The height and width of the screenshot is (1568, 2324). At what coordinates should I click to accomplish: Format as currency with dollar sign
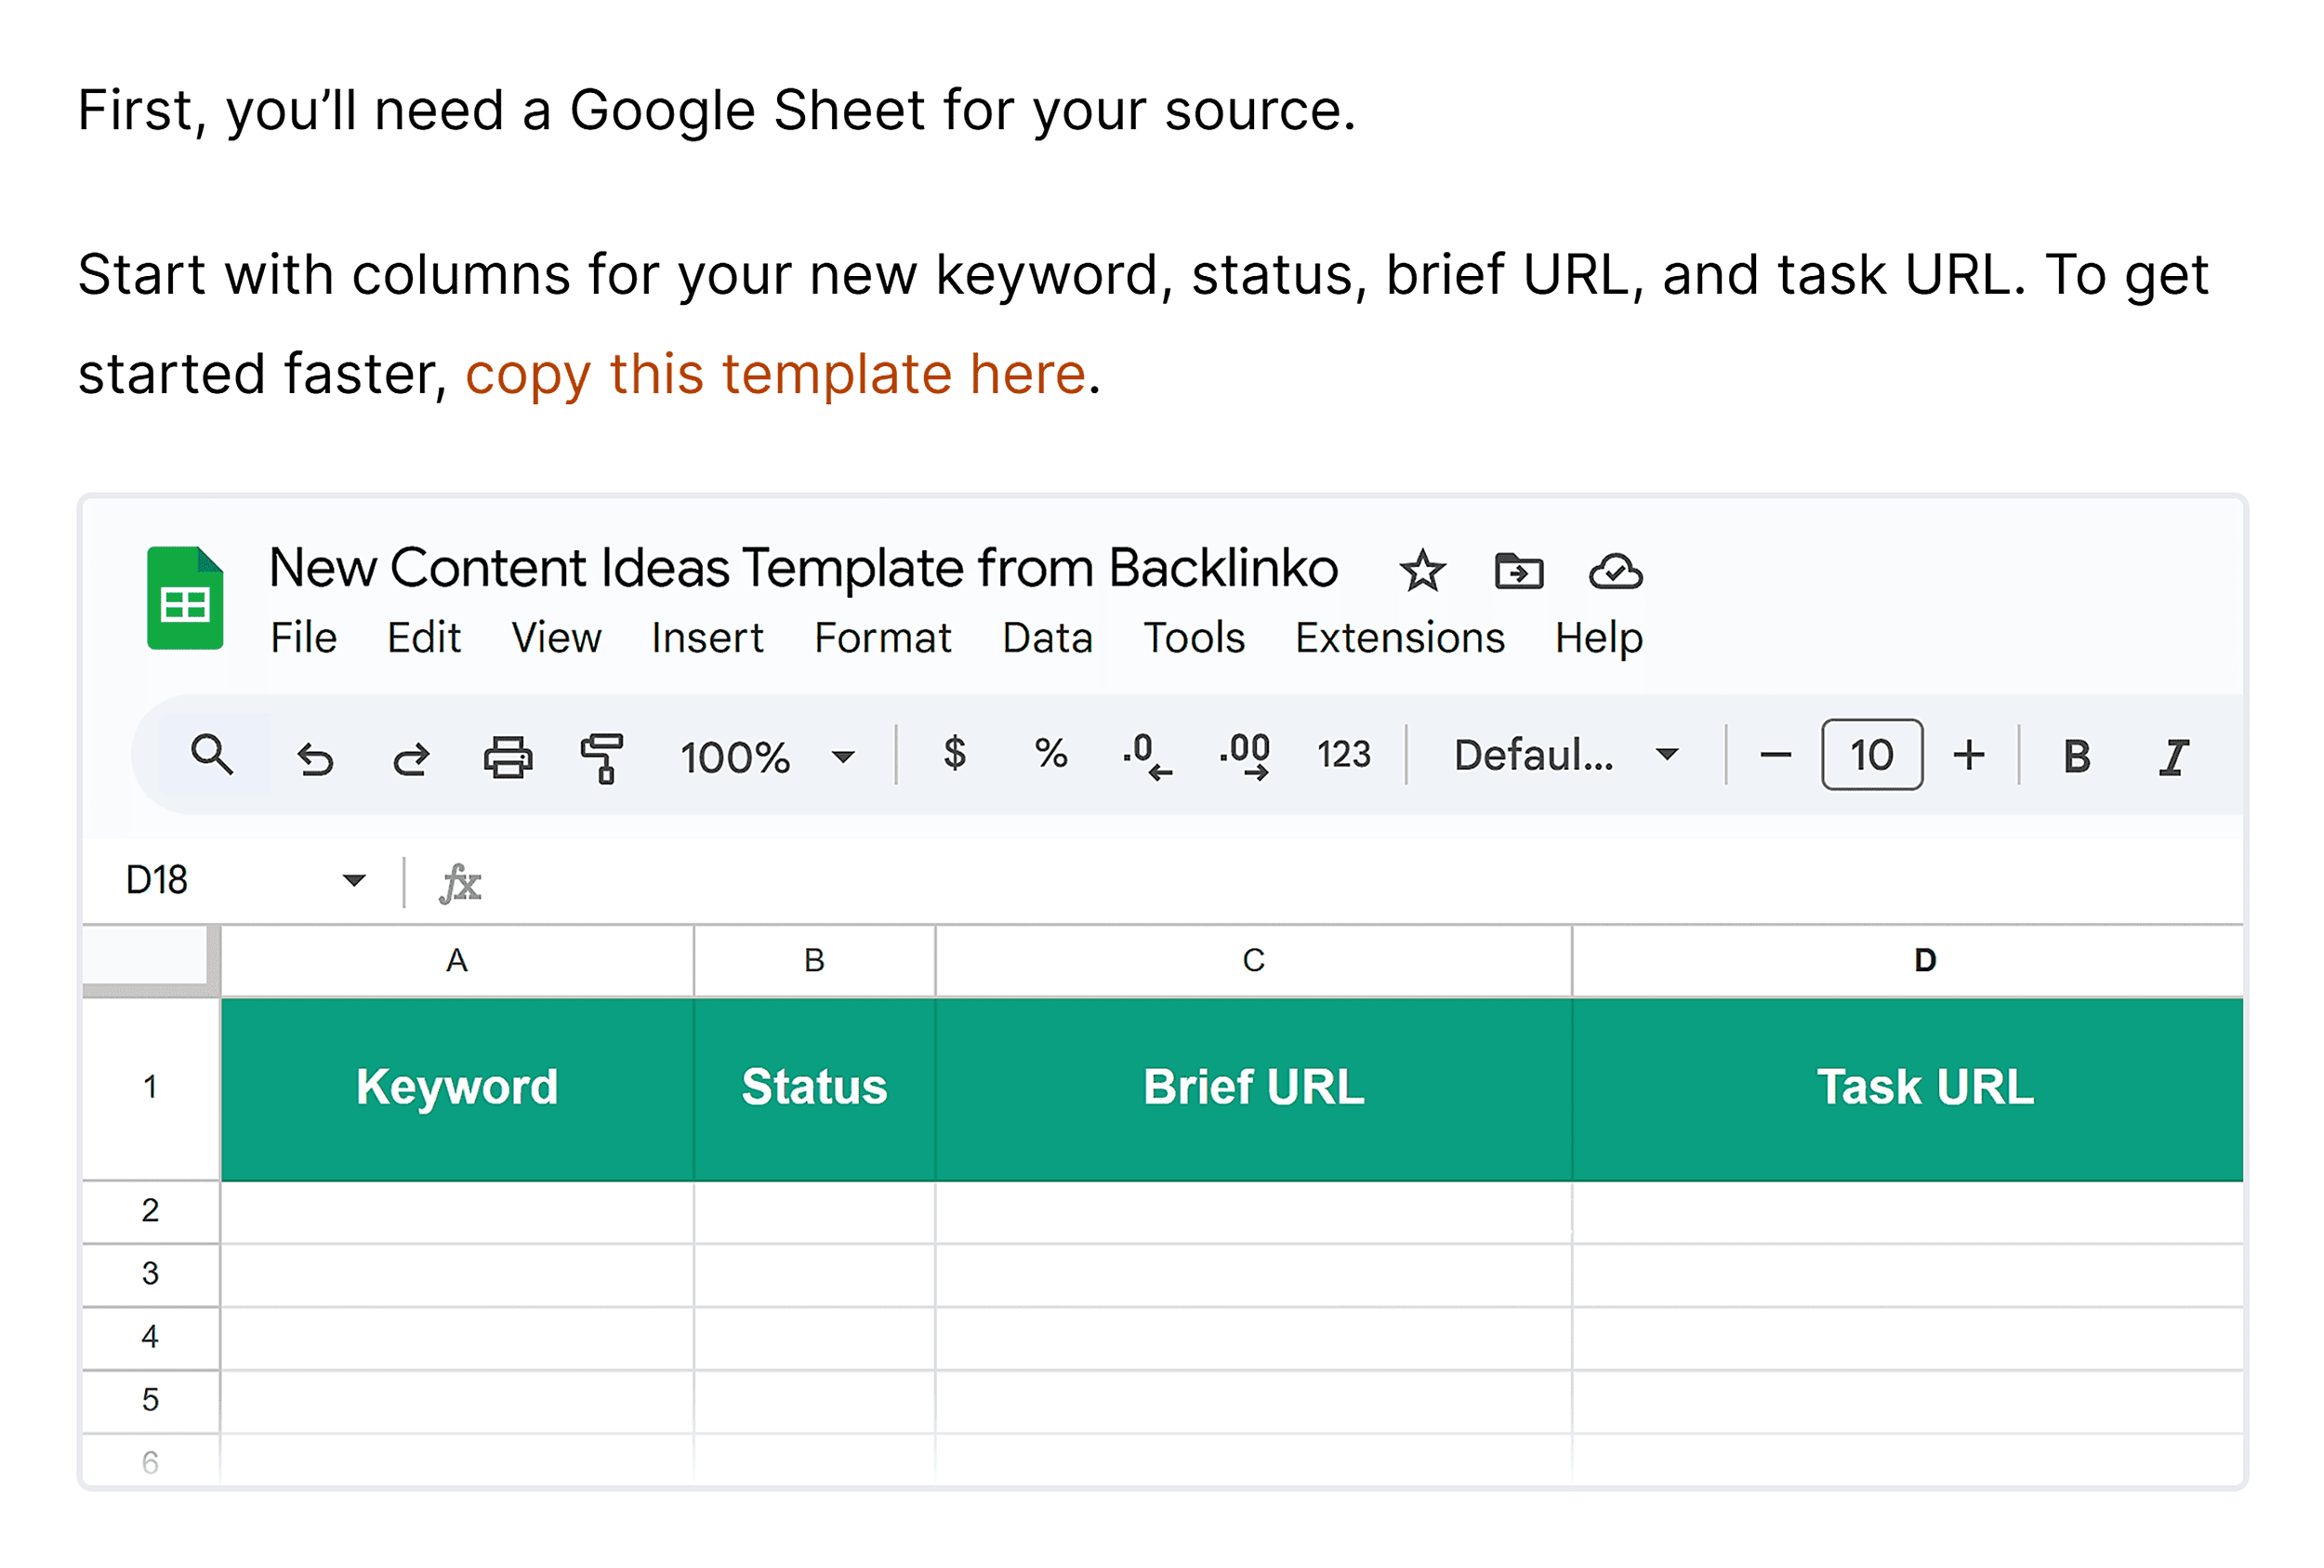point(954,753)
